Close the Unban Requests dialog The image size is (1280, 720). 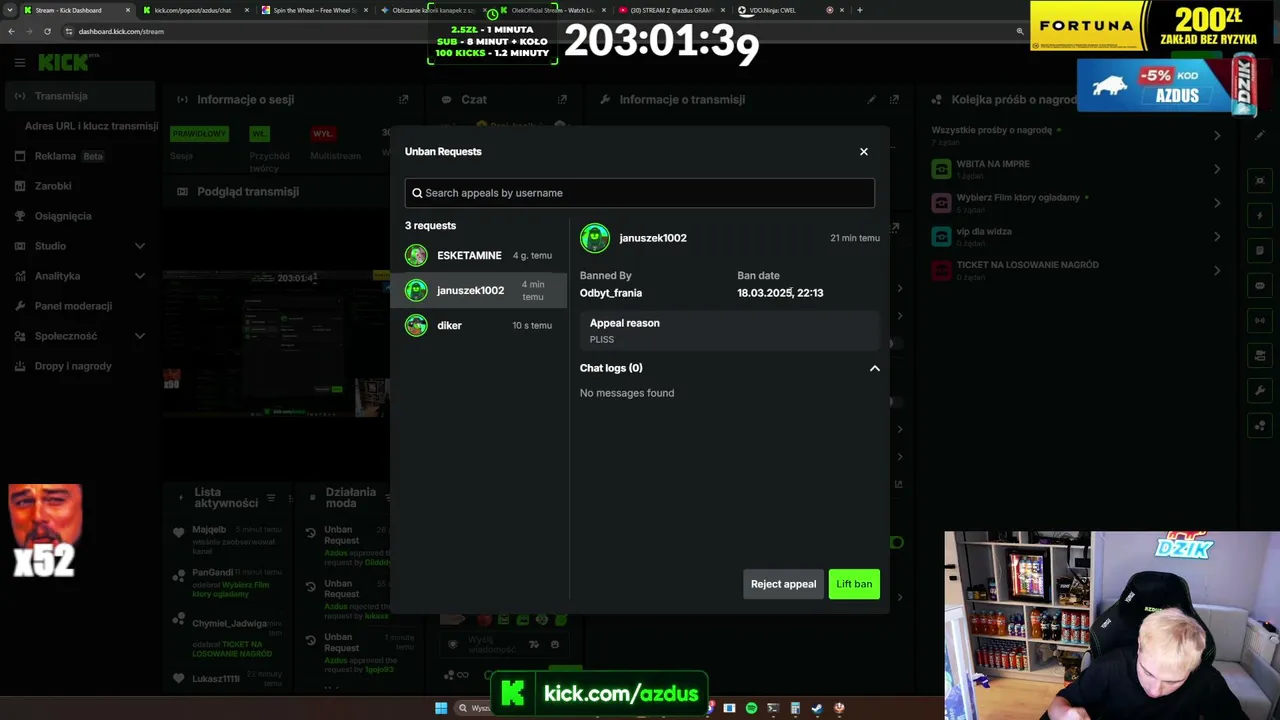tap(864, 152)
